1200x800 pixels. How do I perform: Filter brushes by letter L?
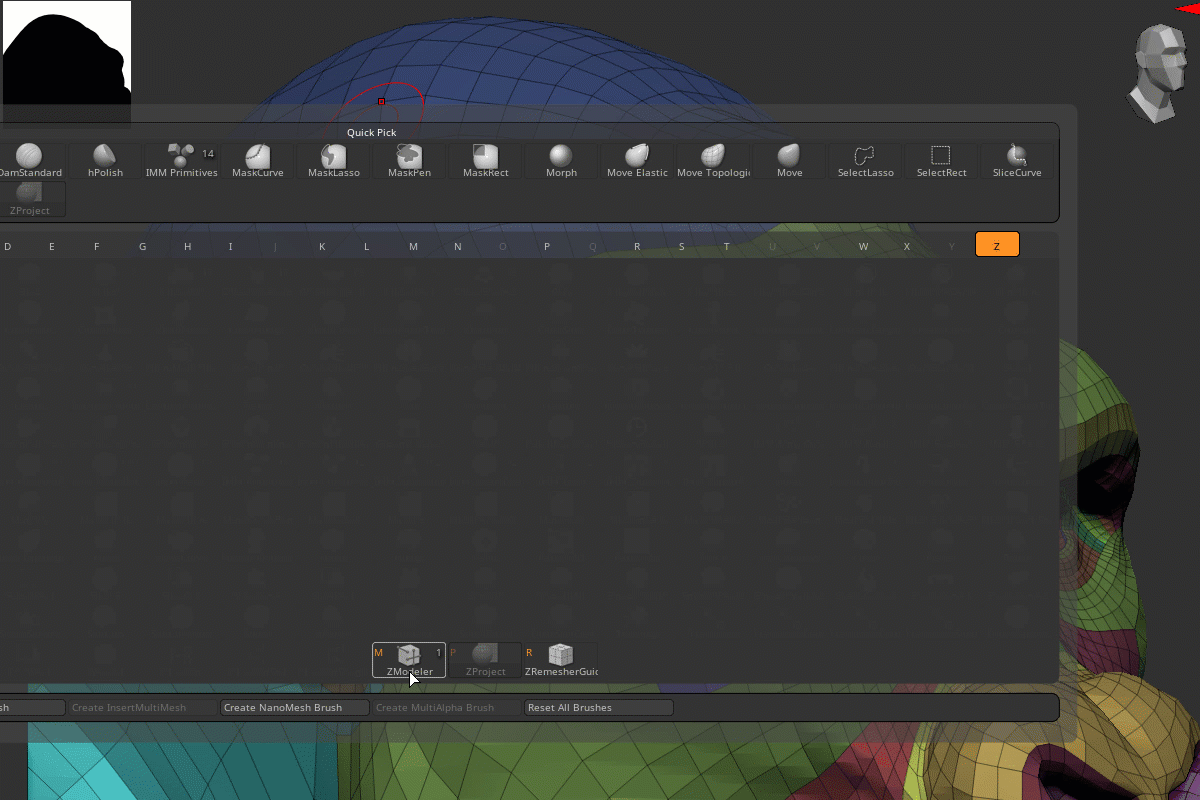367,246
